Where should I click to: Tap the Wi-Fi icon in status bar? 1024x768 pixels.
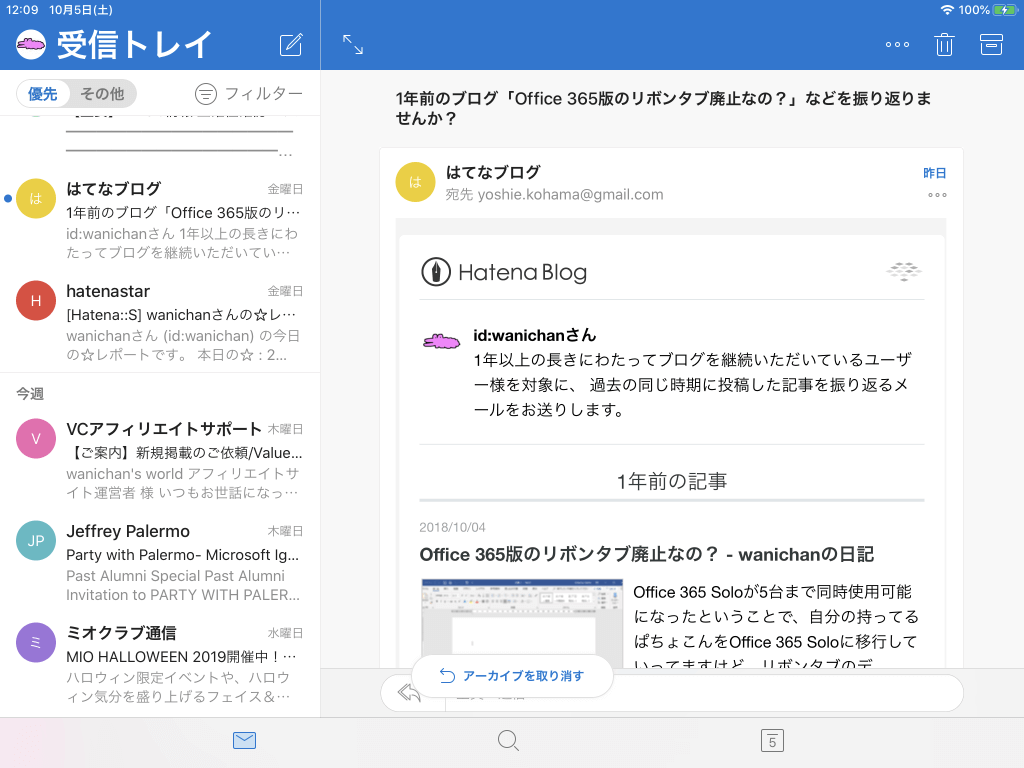coord(947,10)
